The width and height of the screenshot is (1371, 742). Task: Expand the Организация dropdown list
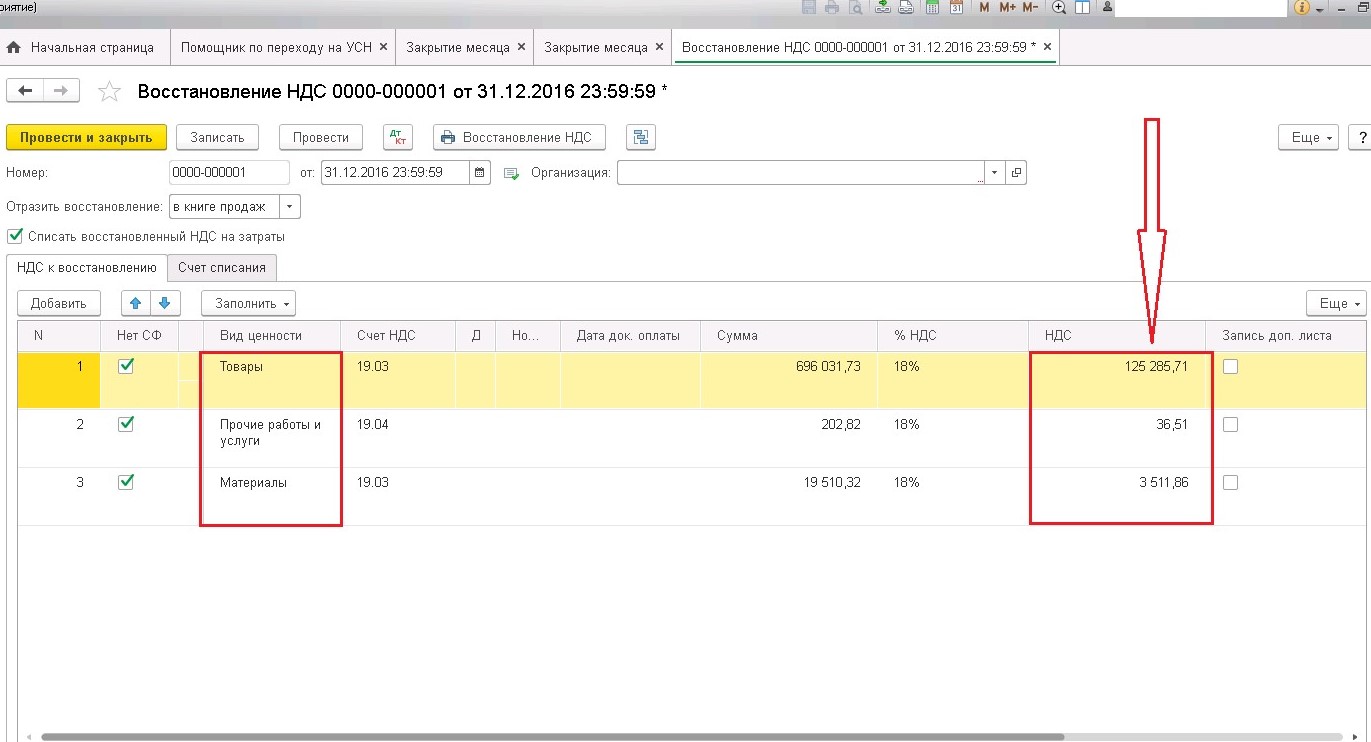(995, 173)
